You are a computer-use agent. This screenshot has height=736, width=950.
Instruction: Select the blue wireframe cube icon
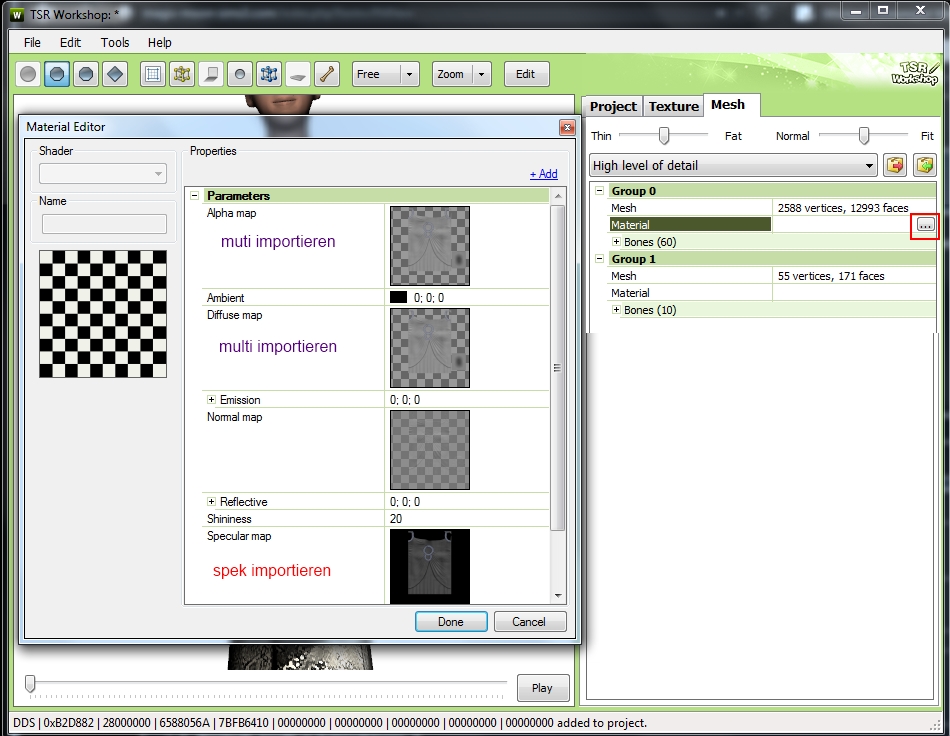click(269, 74)
